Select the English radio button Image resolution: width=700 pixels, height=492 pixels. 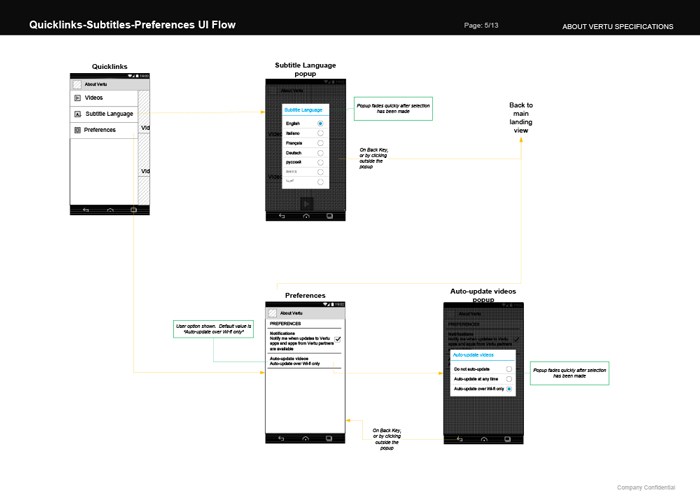pos(320,123)
